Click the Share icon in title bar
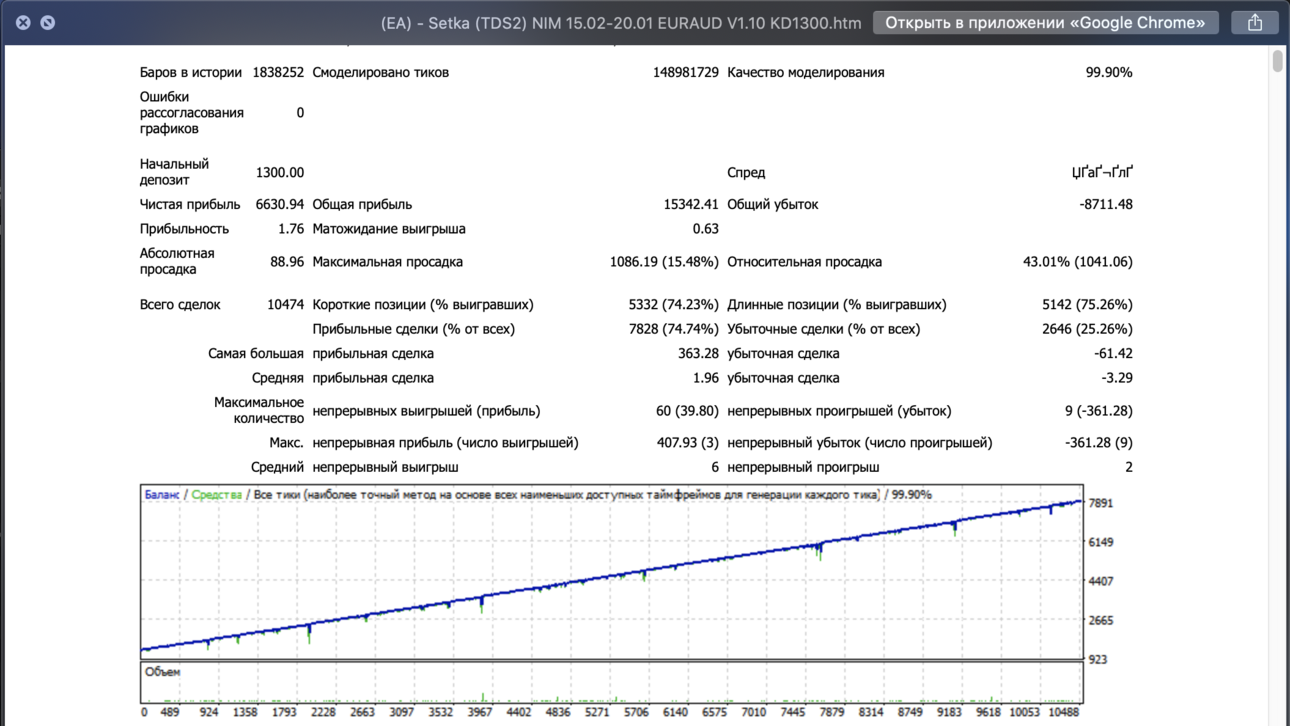This screenshot has height=726, width=1290. [x=1255, y=22]
